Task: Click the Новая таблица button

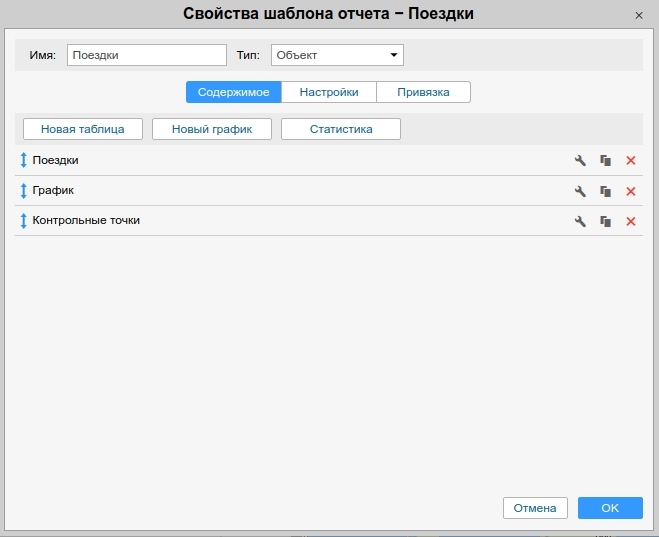Action: coord(83,129)
